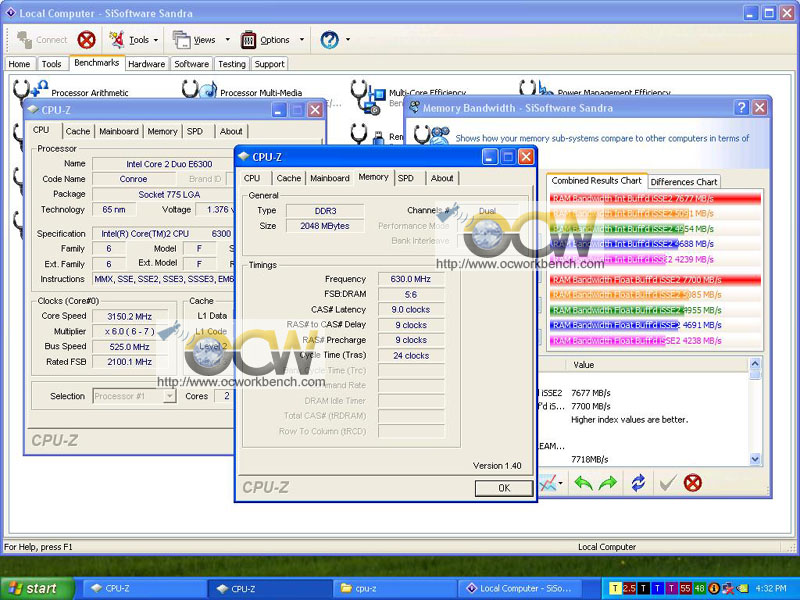Click the blue Help question mark icon
This screenshot has height=600, width=800.
coord(330,39)
